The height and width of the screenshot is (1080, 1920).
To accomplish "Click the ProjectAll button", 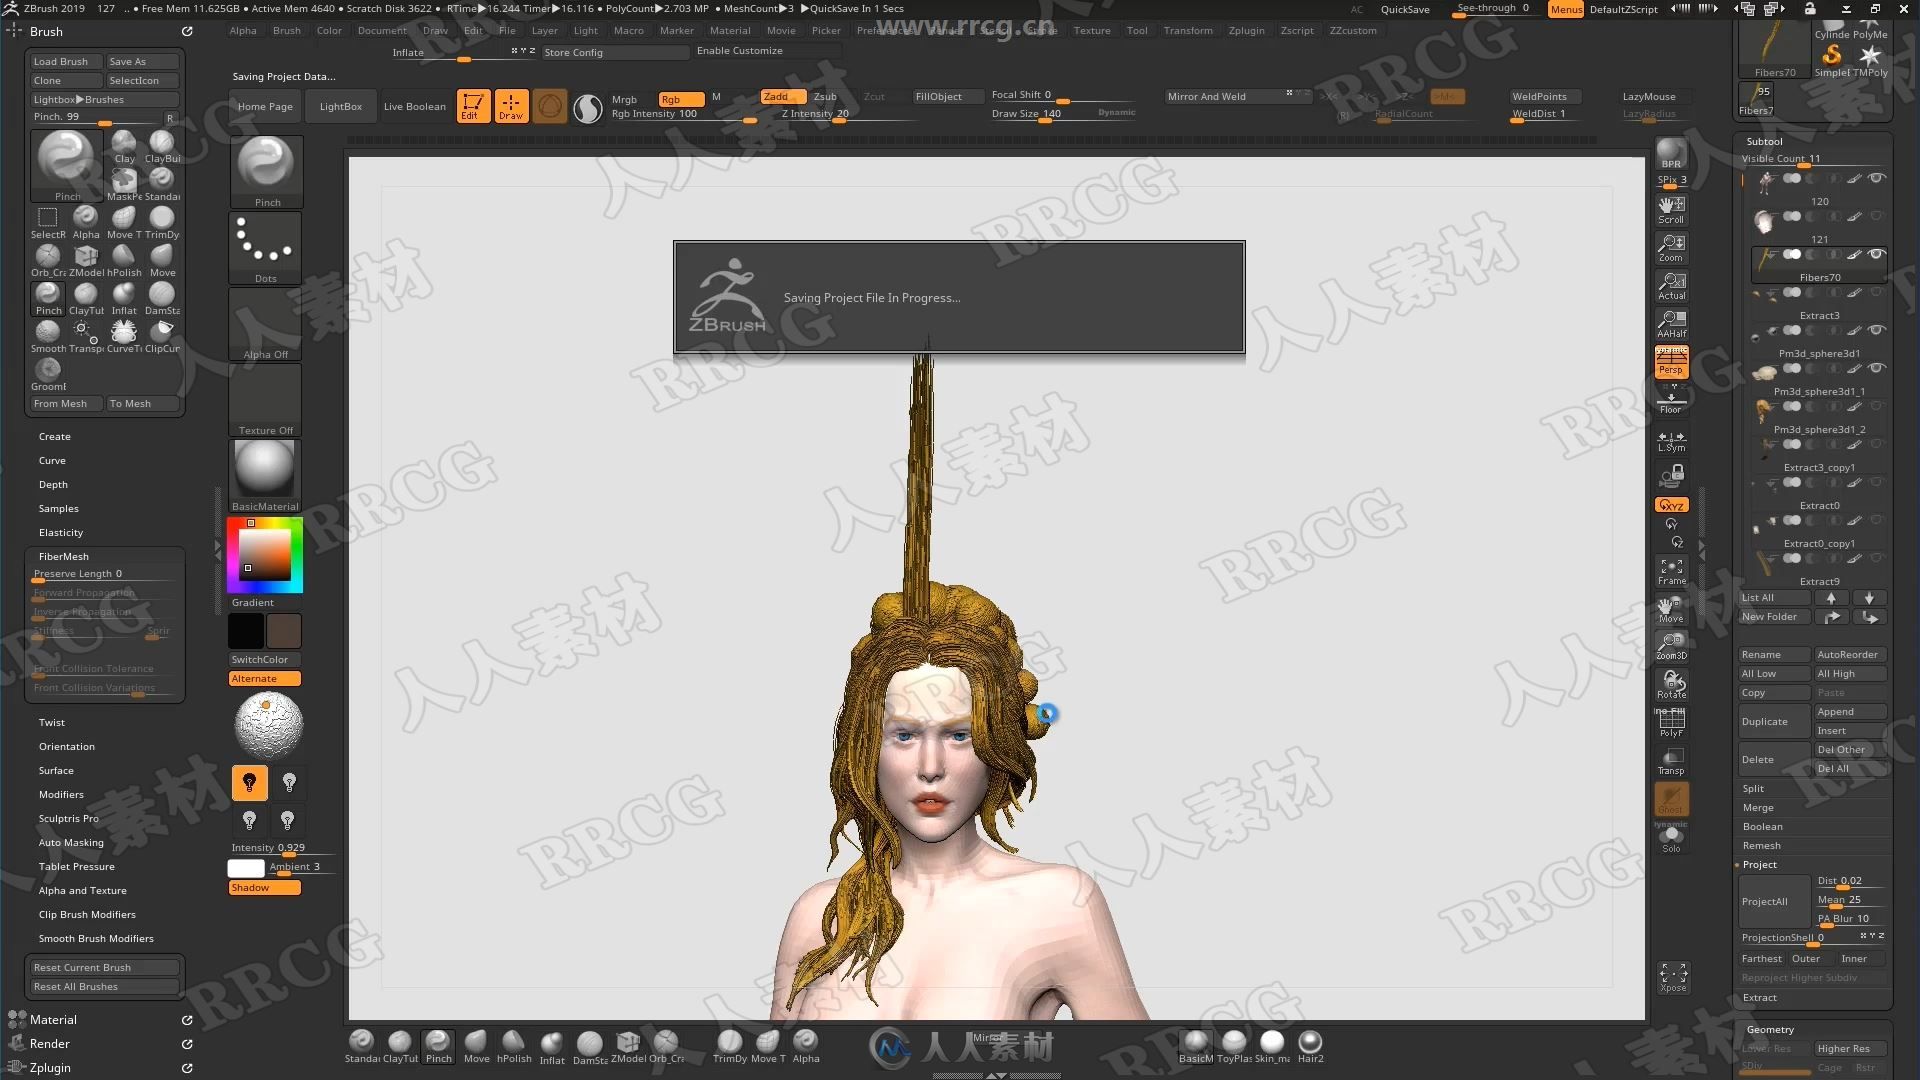I will pos(1774,901).
